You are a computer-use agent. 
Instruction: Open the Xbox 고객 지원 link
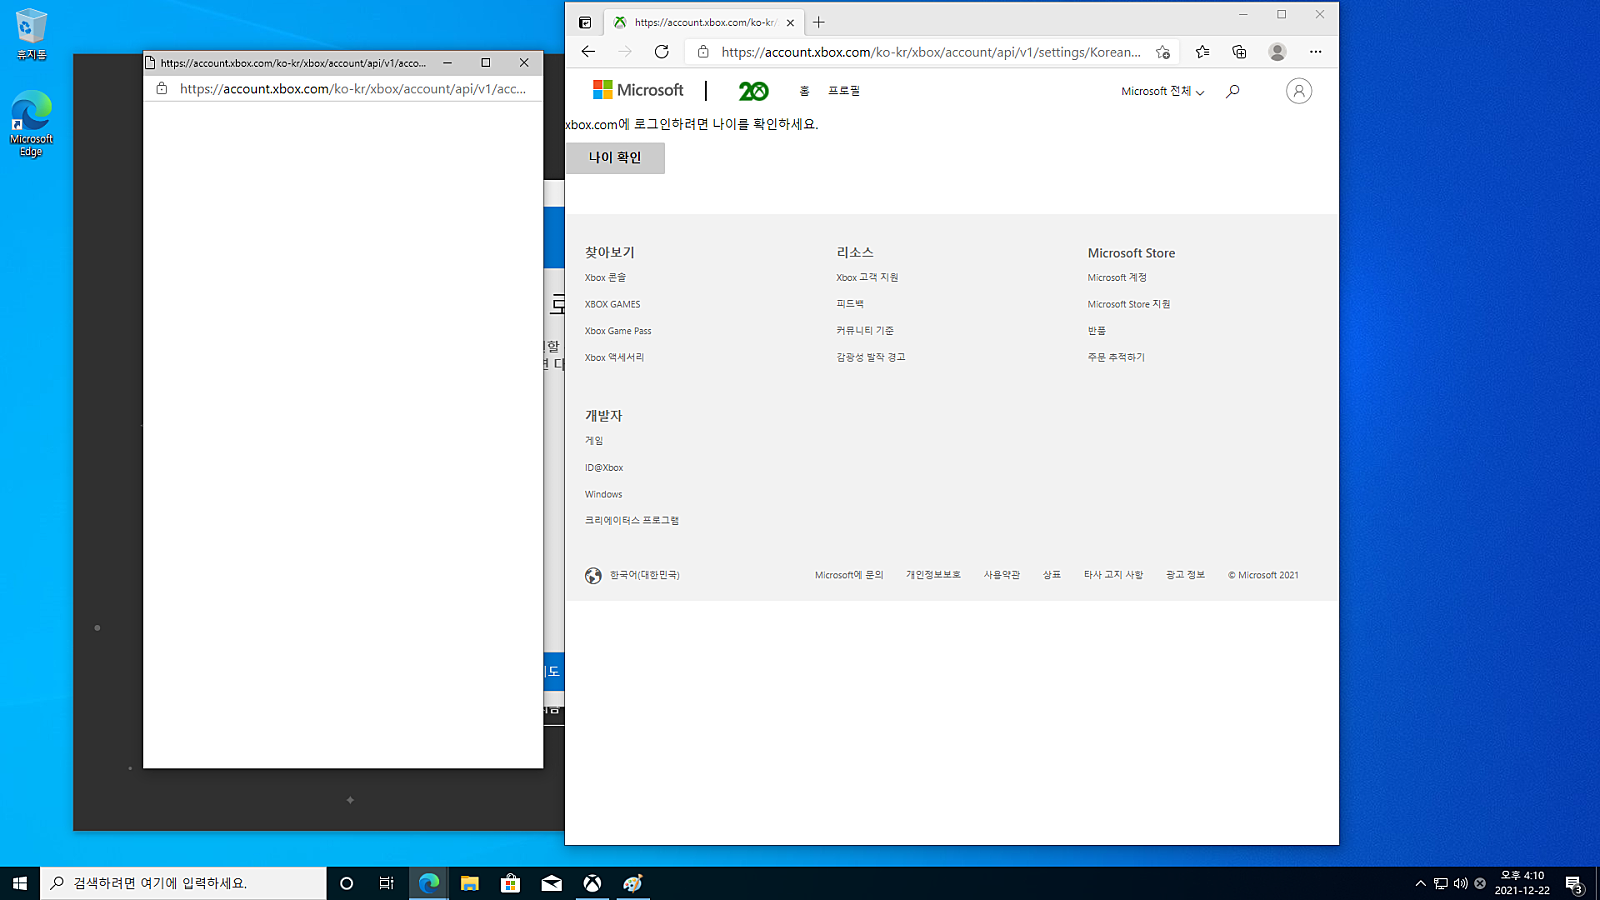867,278
